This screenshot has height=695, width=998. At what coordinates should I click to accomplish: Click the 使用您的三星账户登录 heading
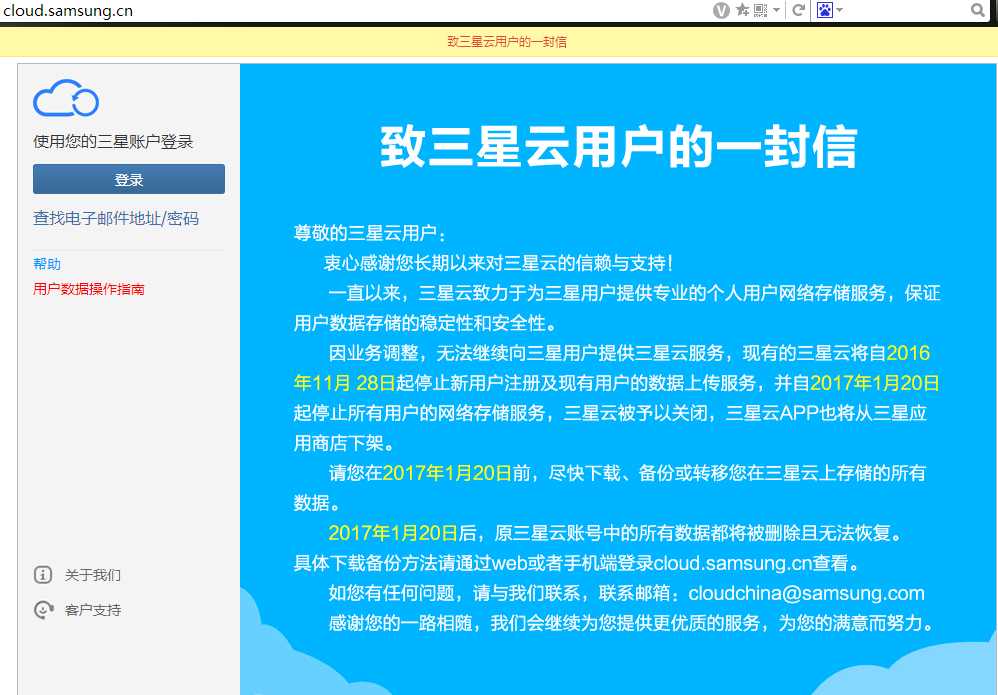tap(113, 141)
